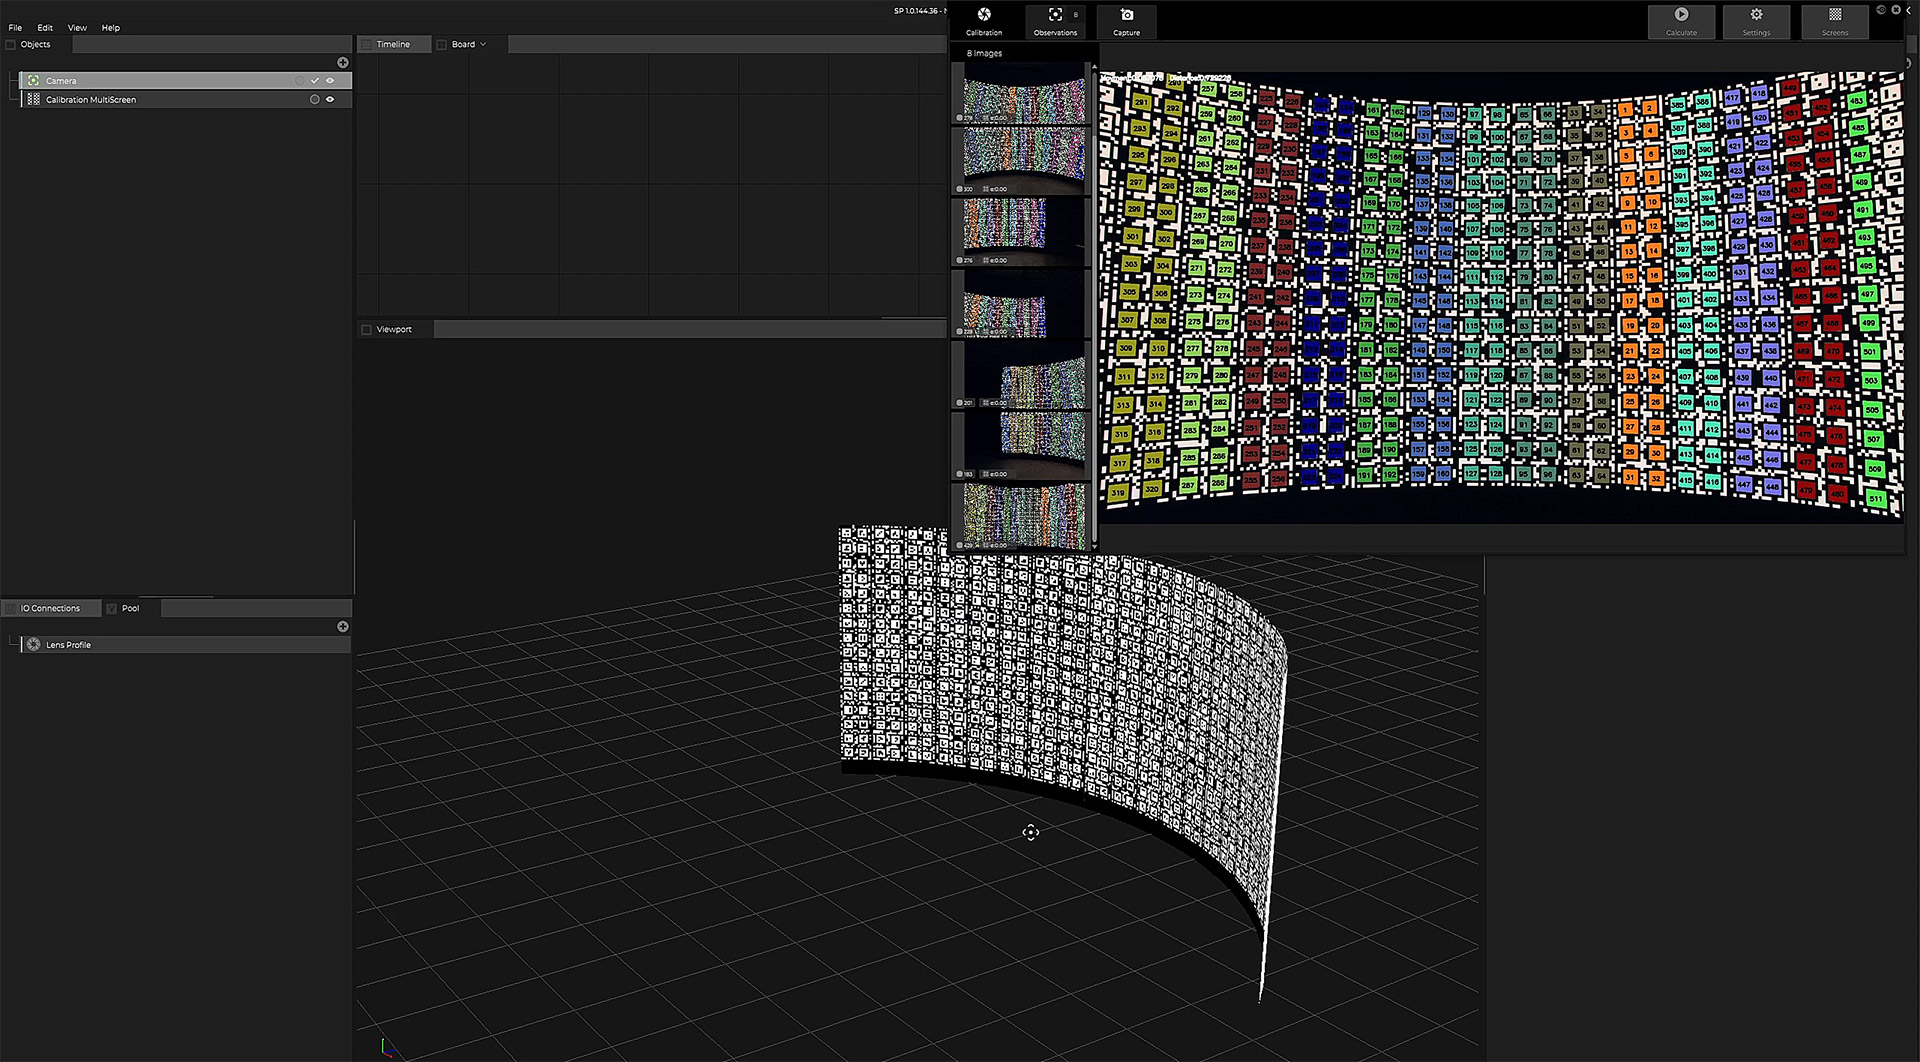The width and height of the screenshot is (1920, 1062).
Task: Switch to the Pool tab
Action: [130, 609]
